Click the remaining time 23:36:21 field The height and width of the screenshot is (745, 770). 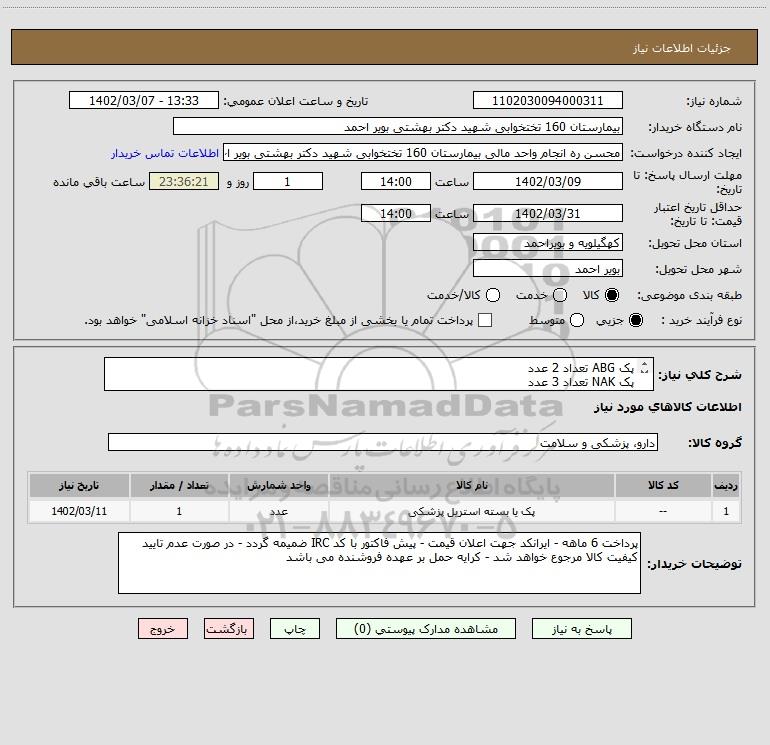click(x=184, y=181)
